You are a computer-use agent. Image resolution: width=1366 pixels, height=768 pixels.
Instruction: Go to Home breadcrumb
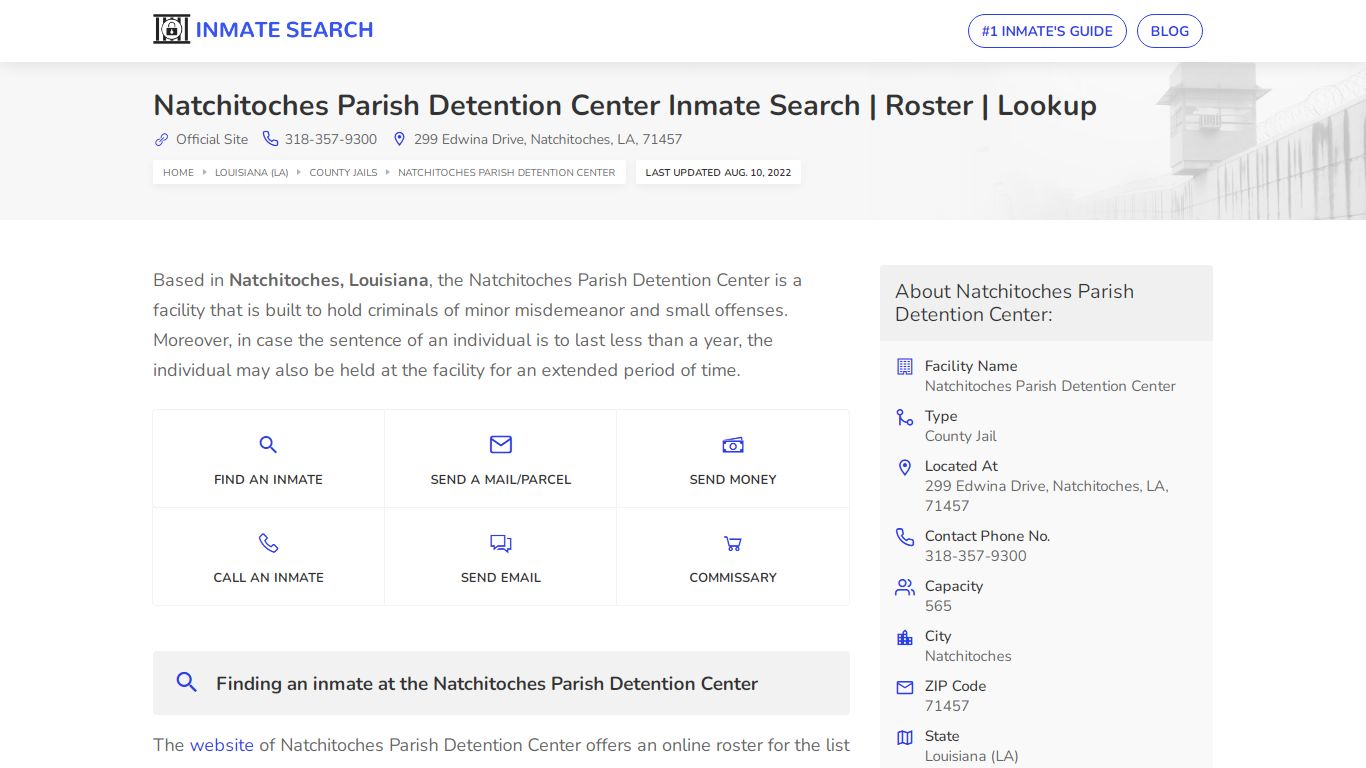coord(178,172)
